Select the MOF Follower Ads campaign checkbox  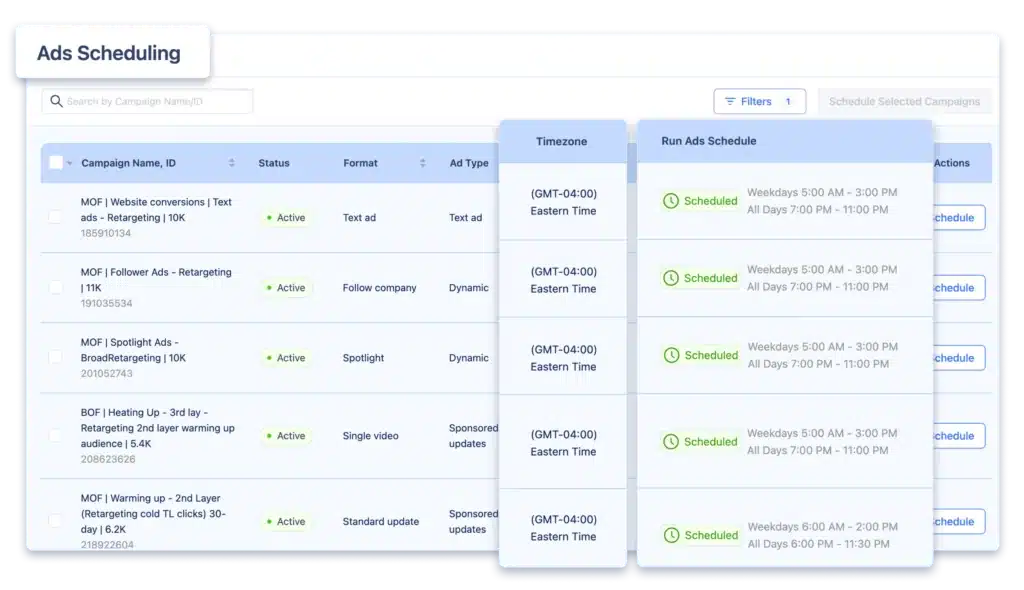tap(56, 288)
